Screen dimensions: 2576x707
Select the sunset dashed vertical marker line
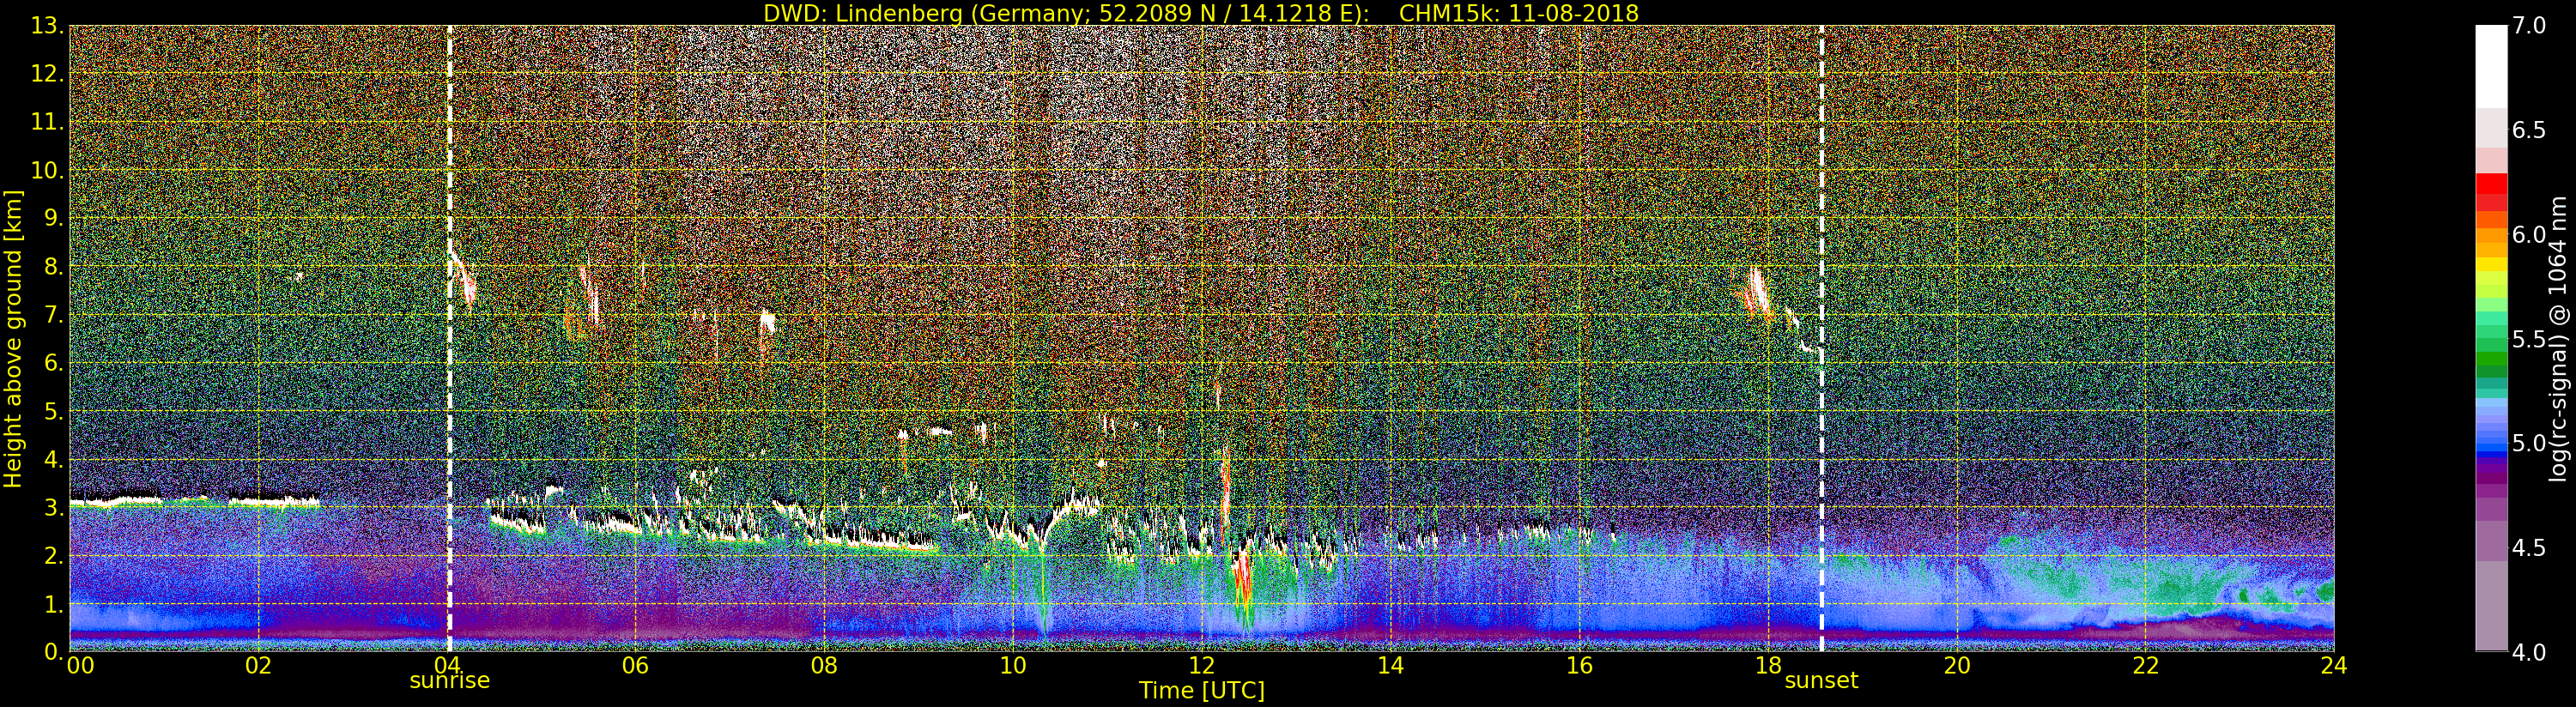tap(1821, 338)
